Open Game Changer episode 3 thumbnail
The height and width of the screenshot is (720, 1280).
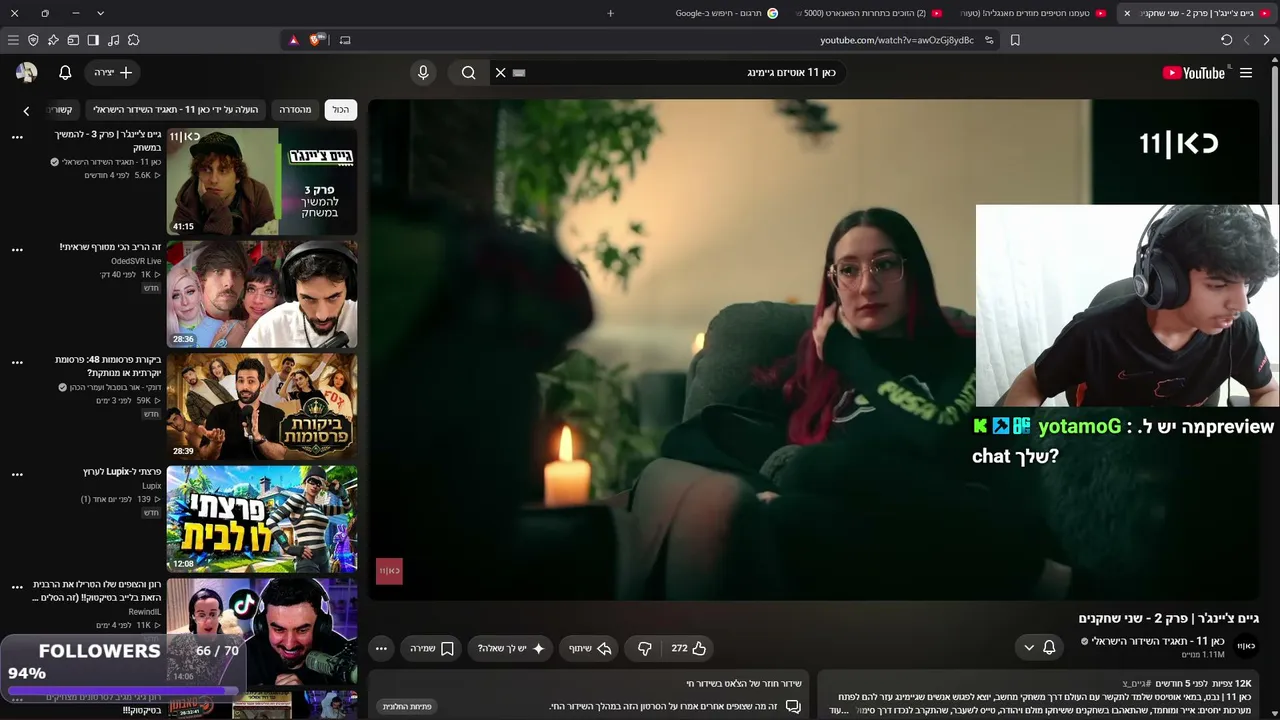pyautogui.click(x=262, y=181)
